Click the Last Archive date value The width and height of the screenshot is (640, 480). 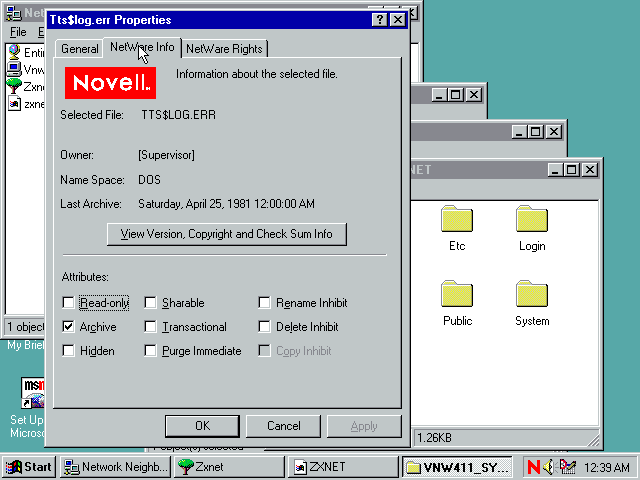click(x=227, y=204)
